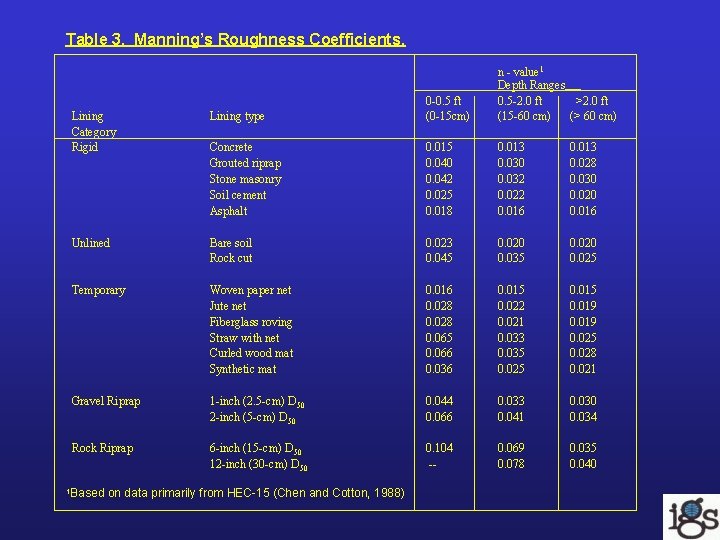Select the 0.066 value in Curled wood mat row
This screenshot has height=540, width=720.
[439, 353]
